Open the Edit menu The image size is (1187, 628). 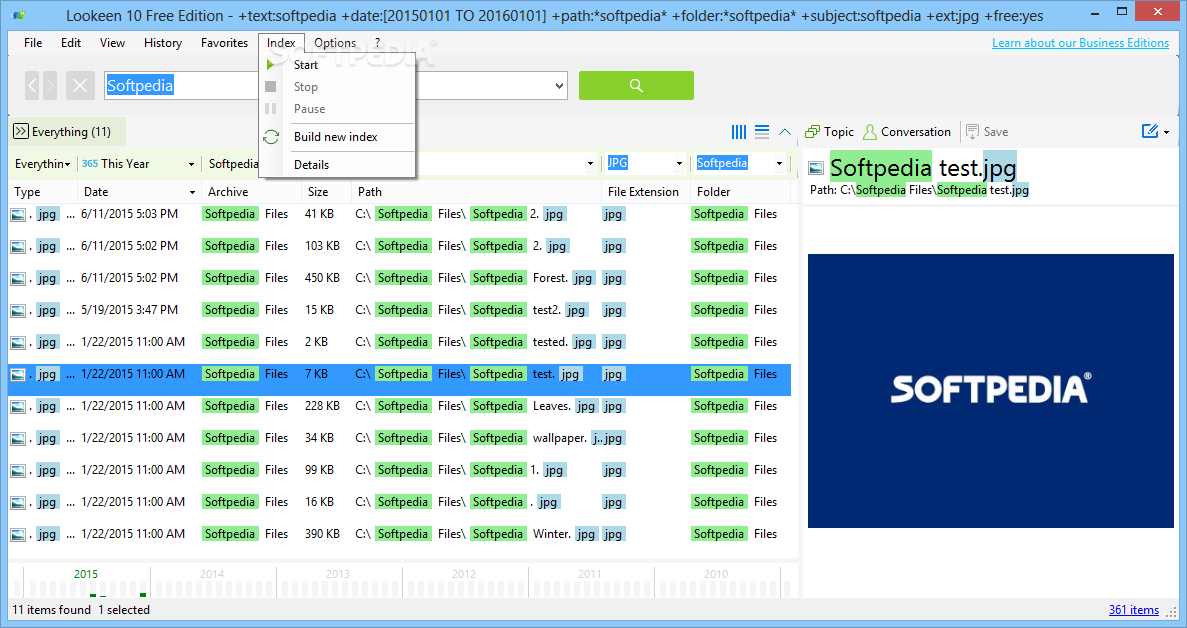(71, 43)
